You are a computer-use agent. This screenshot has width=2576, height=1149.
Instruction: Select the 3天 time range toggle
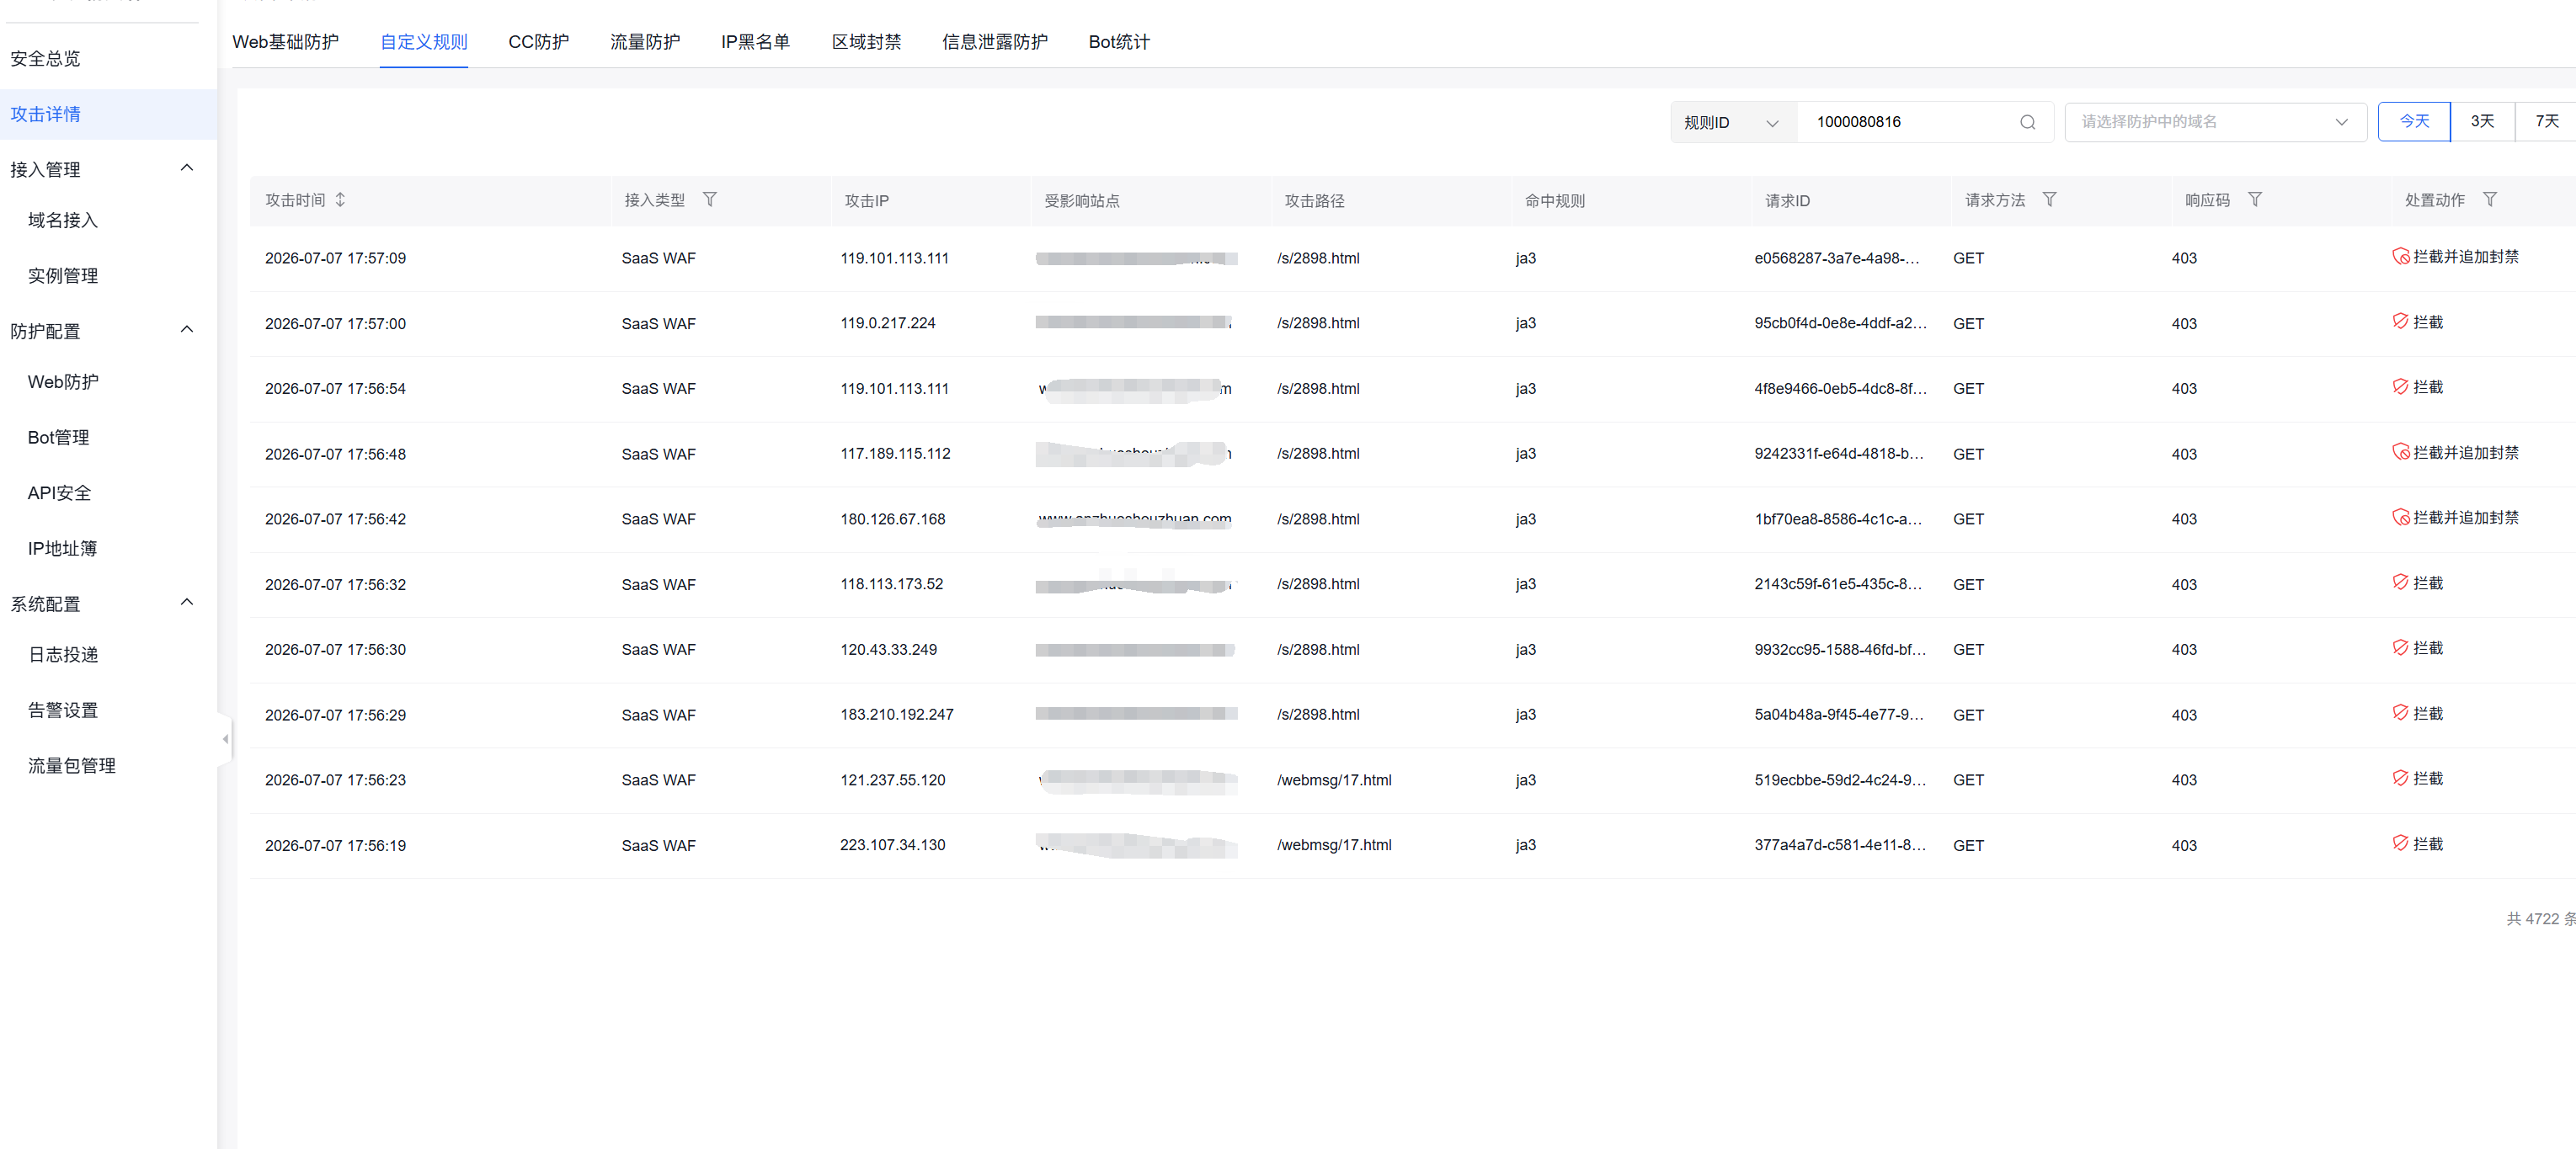point(2482,122)
